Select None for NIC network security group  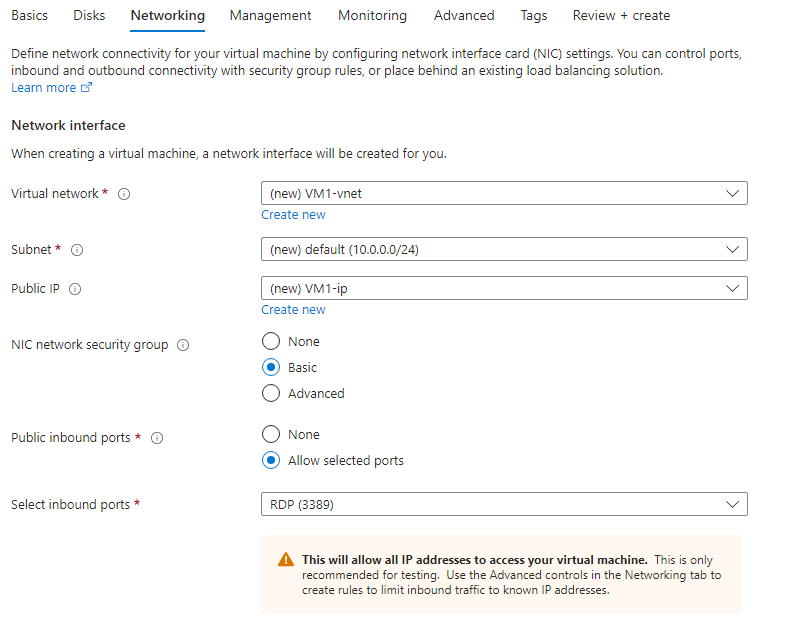click(x=271, y=341)
